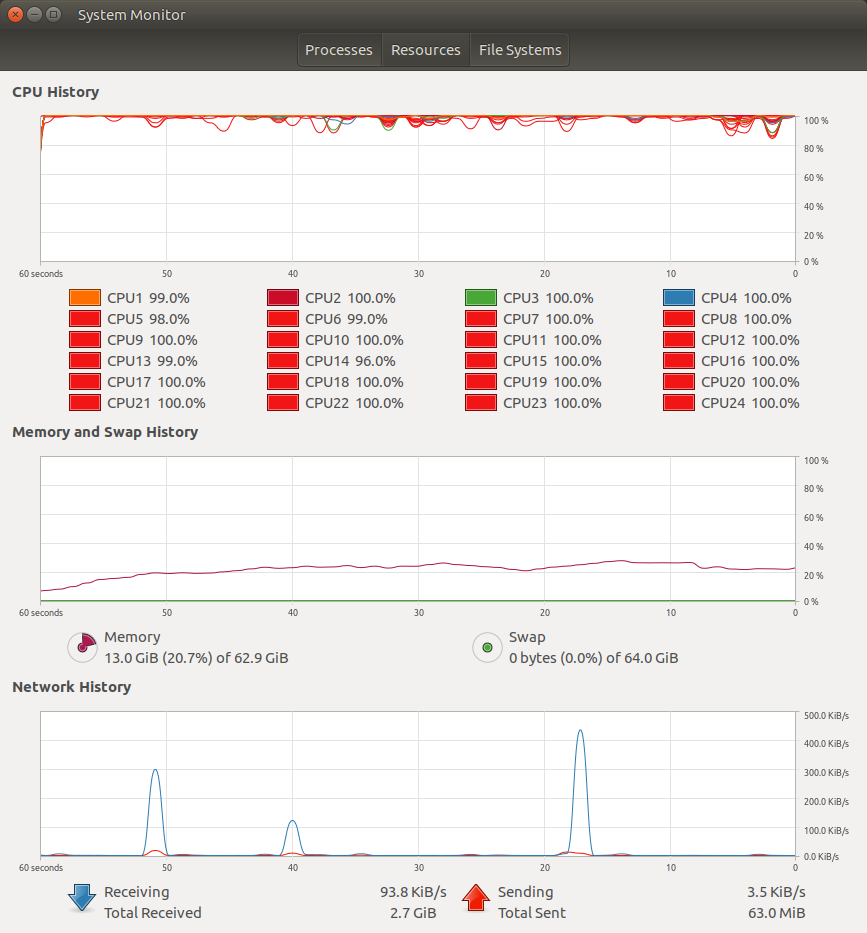This screenshot has height=933, width=867.
Task: Click the Network History section heading
Action: (71, 687)
